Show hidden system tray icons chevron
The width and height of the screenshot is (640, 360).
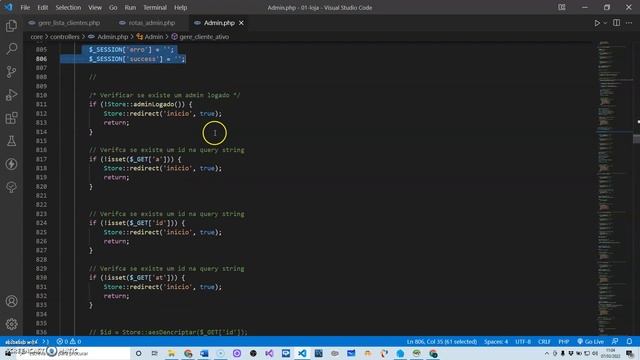[x=547, y=353]
